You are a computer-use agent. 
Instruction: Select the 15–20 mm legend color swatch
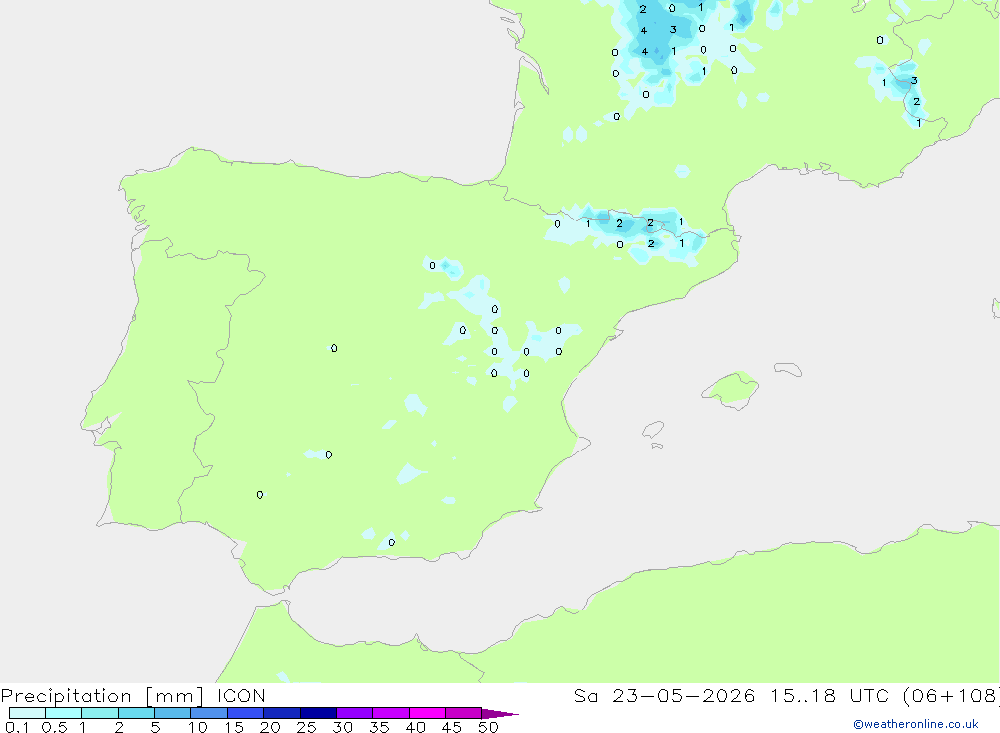(x=245, y=713)
